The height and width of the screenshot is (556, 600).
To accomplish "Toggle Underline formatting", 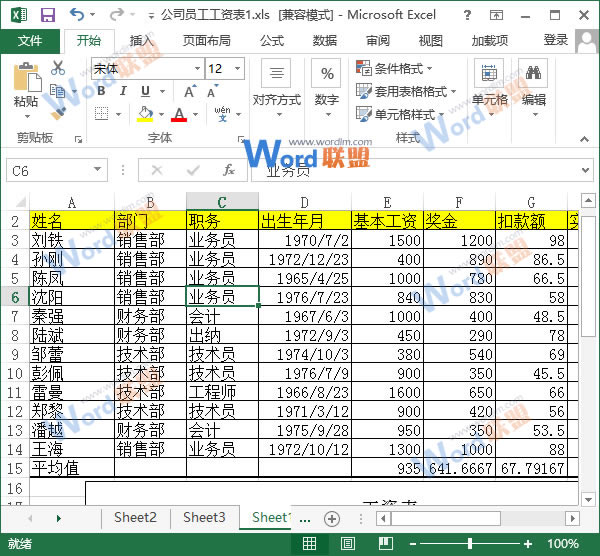I will [x=143, y=91].
